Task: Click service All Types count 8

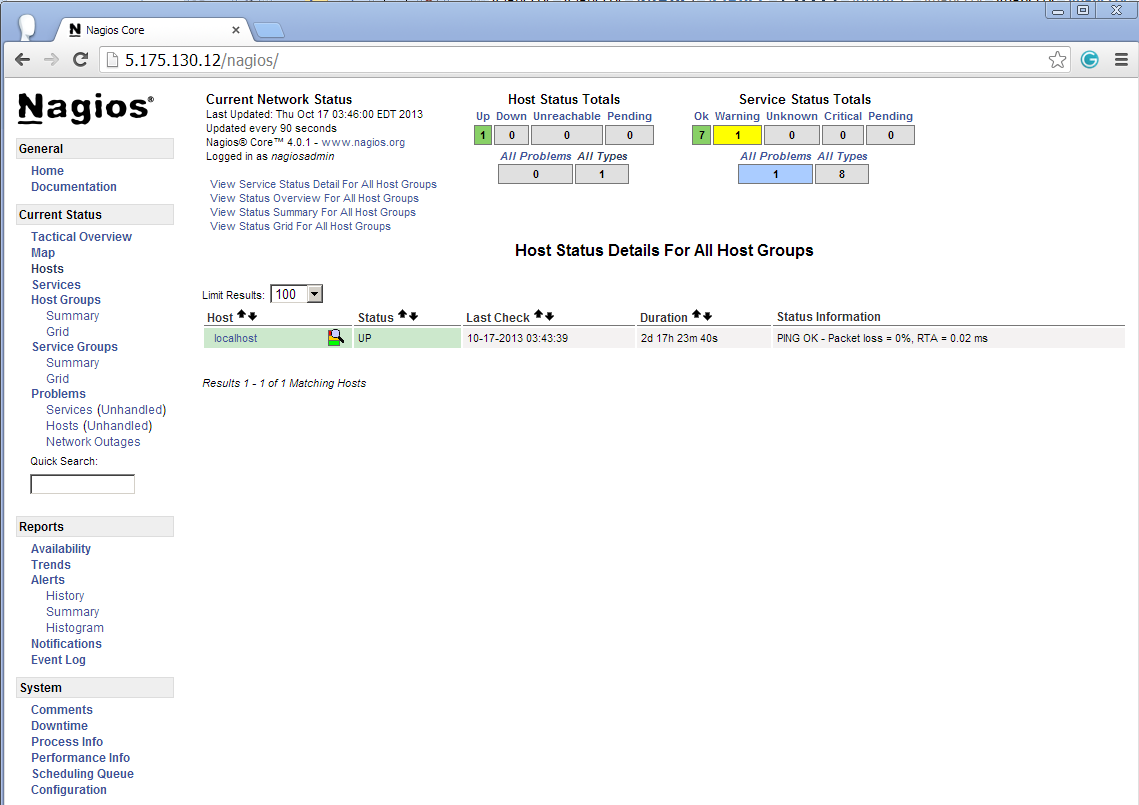Action: point(841,174)
